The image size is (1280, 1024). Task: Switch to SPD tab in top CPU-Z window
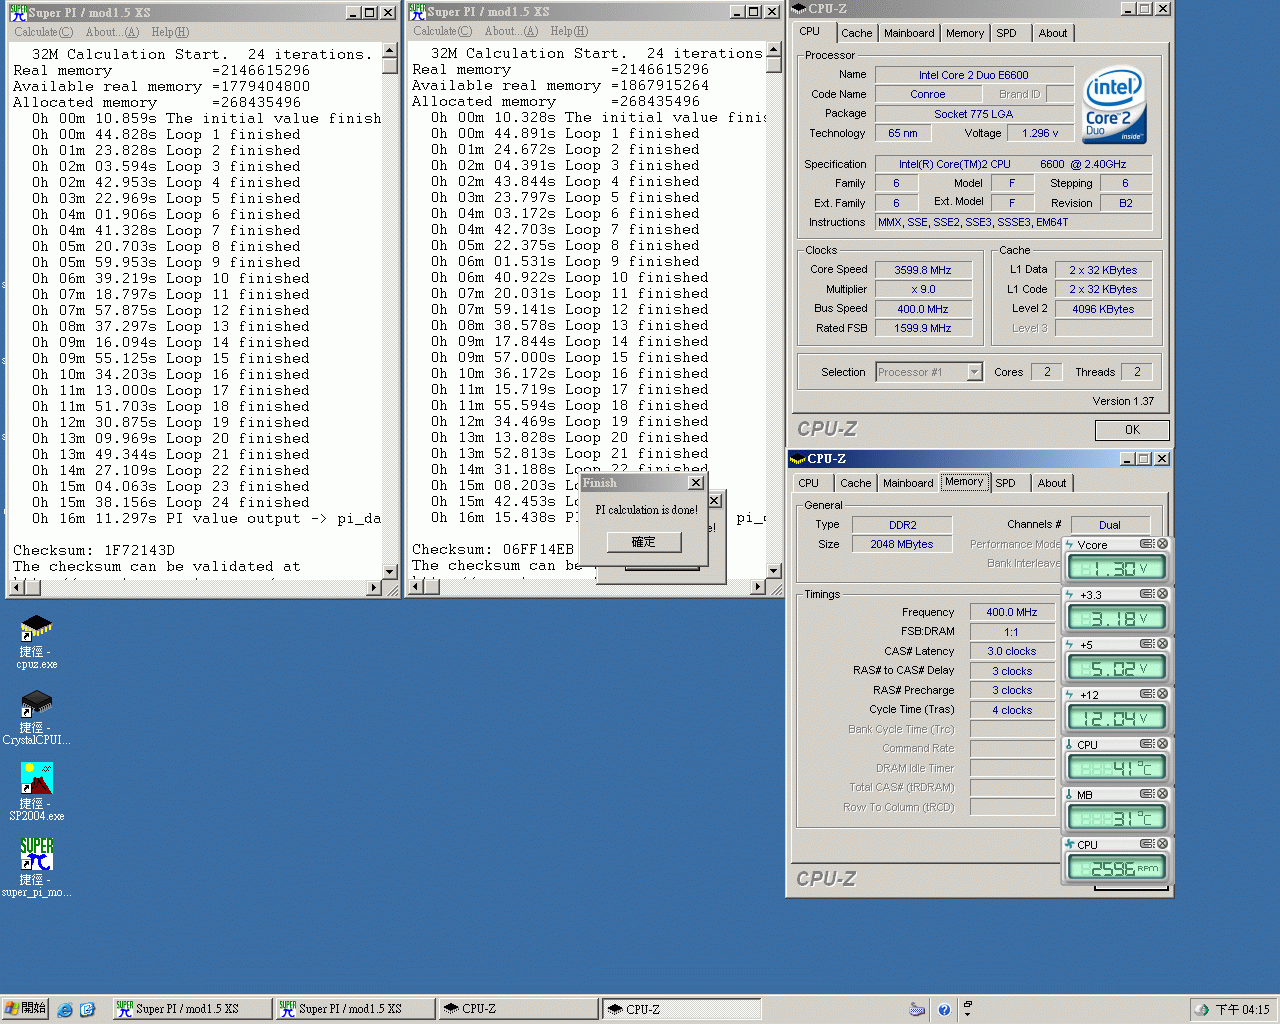(x=1006, y=33)
